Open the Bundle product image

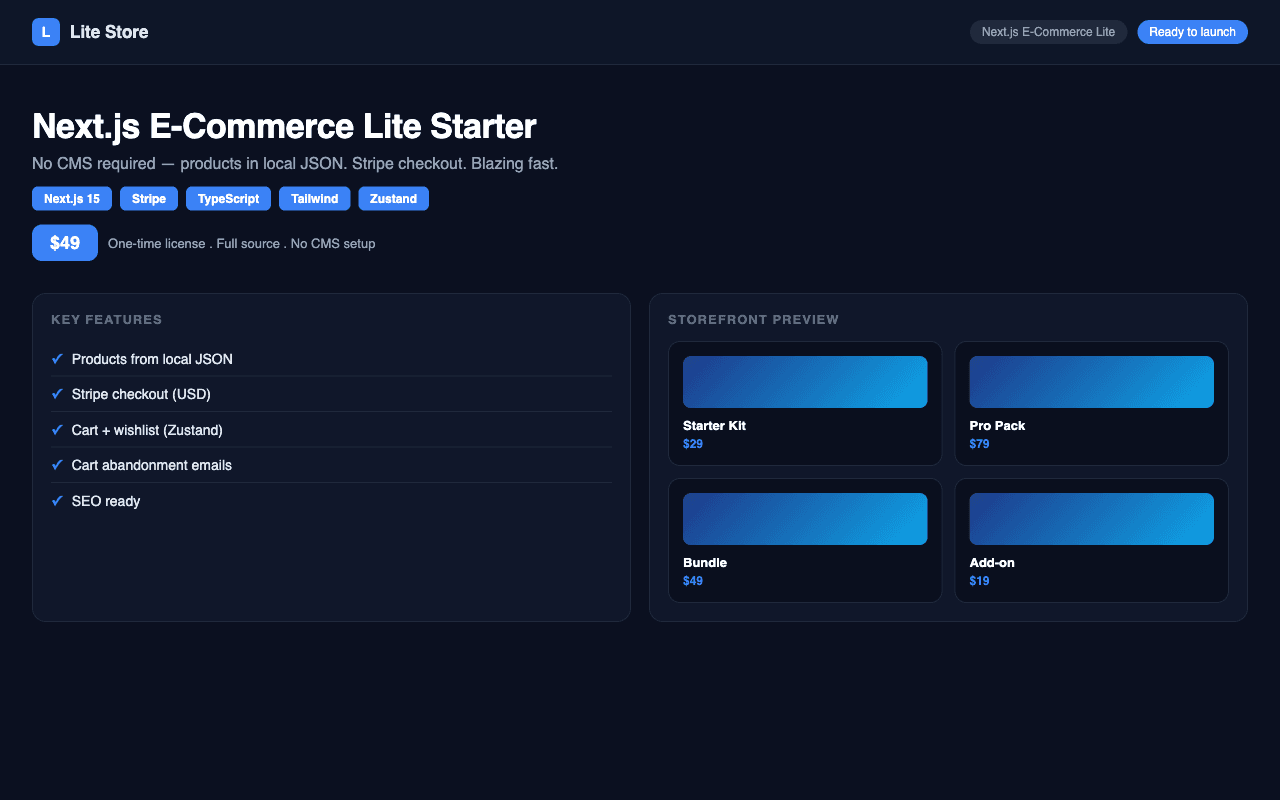coord(805,519)
